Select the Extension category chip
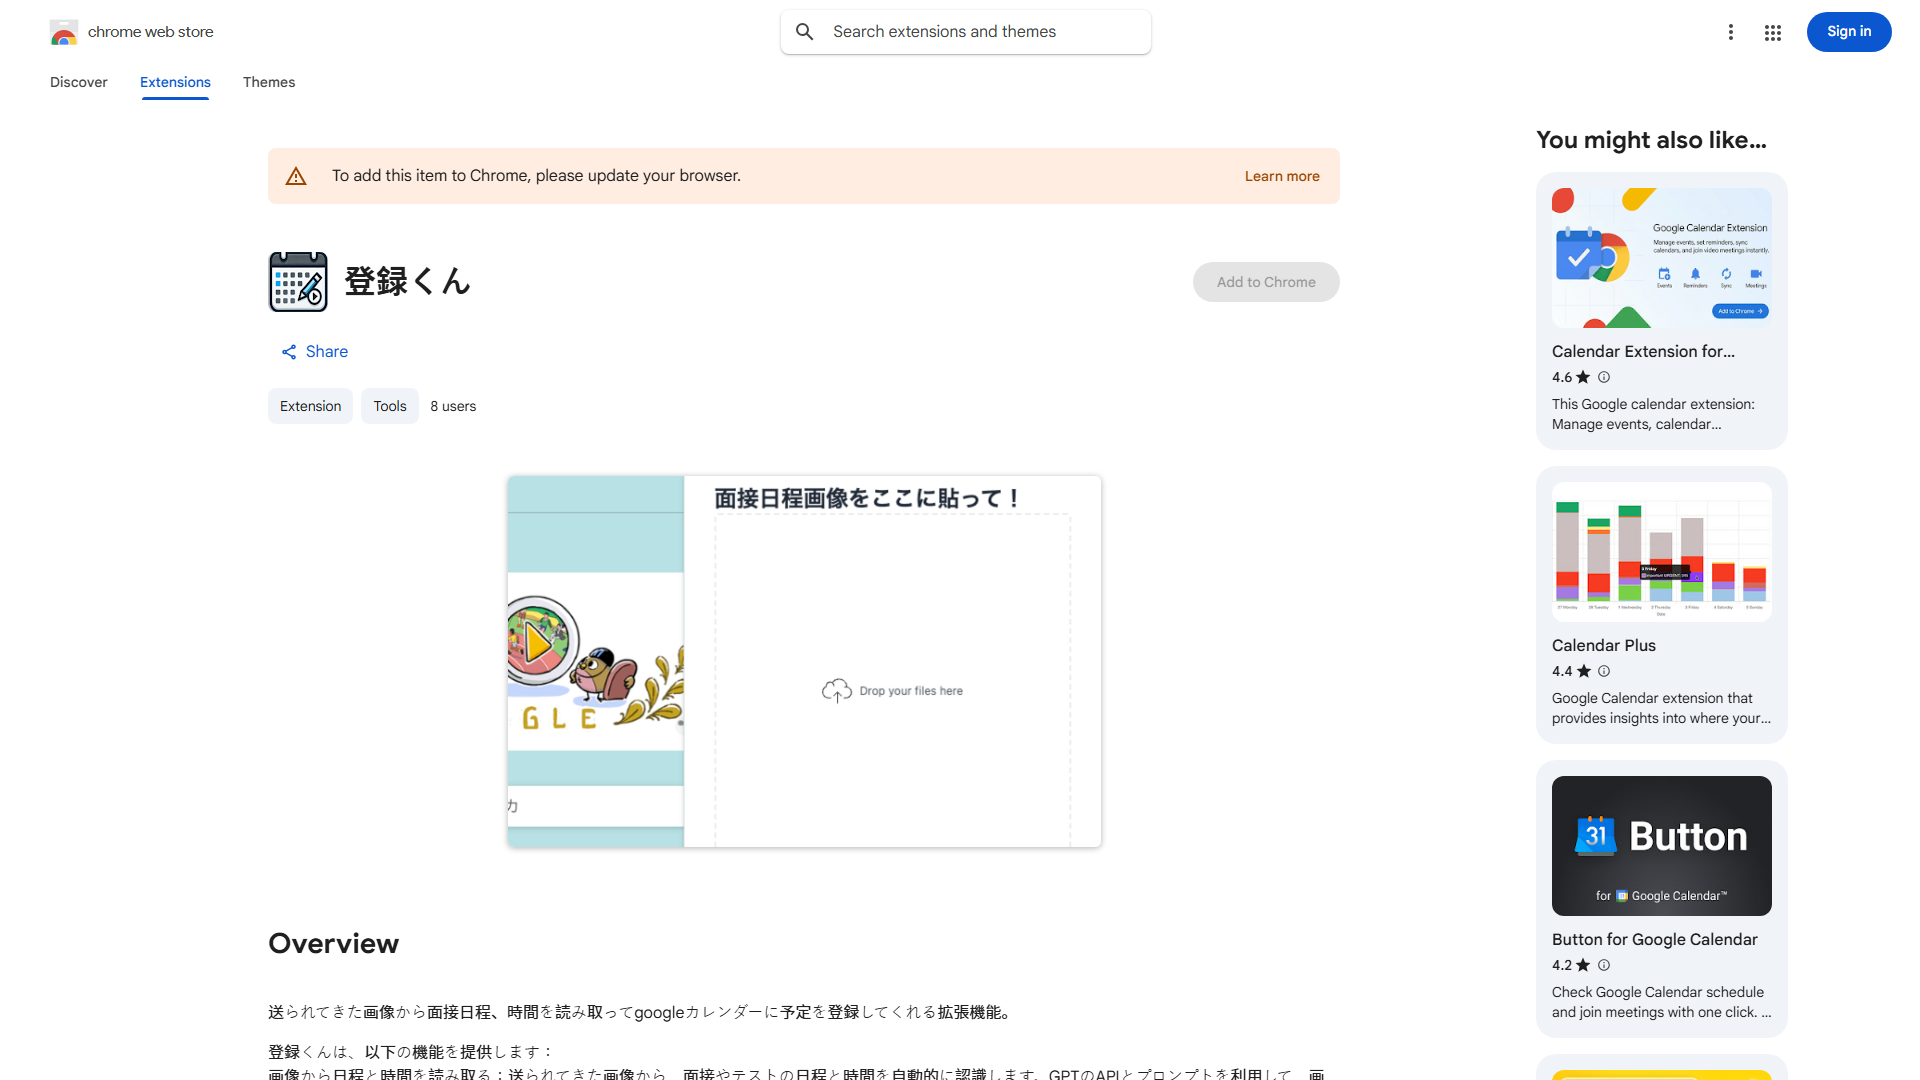This screenshot has width=1920, height=1080. 310,406
